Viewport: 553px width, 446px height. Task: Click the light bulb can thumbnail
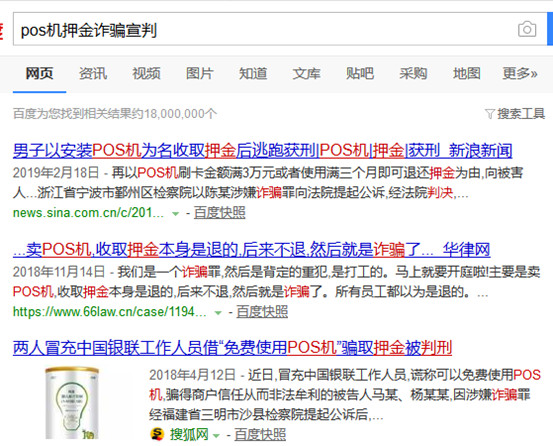pyautogui.click(x=72, y=403)
